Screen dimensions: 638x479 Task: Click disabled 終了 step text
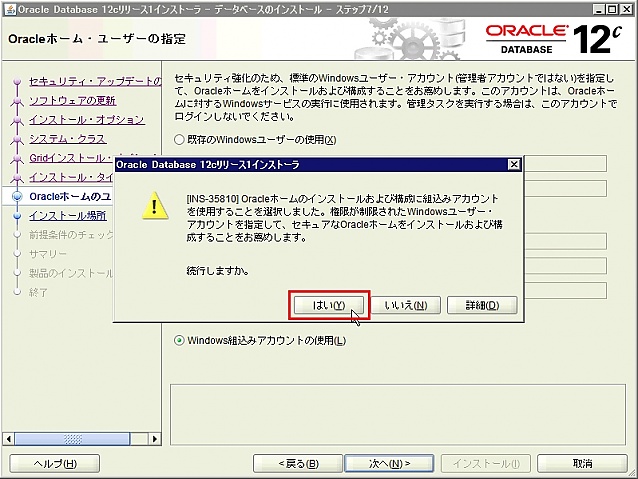coord(38,292)
